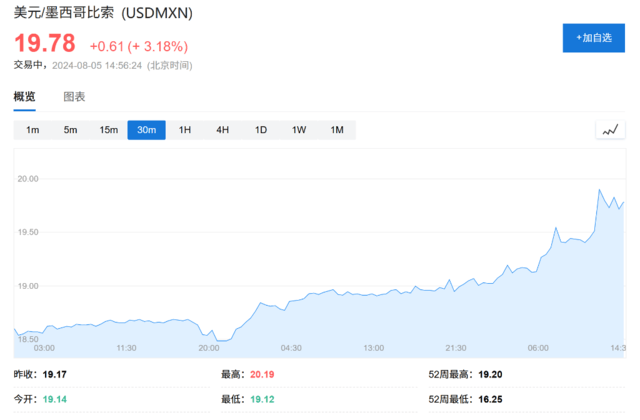Image resolution: width=640 pixels, height=420 pixels.
Task: Choose the 1W weekly timeframe
Action: pyautogui.click(x=298, y=130)
